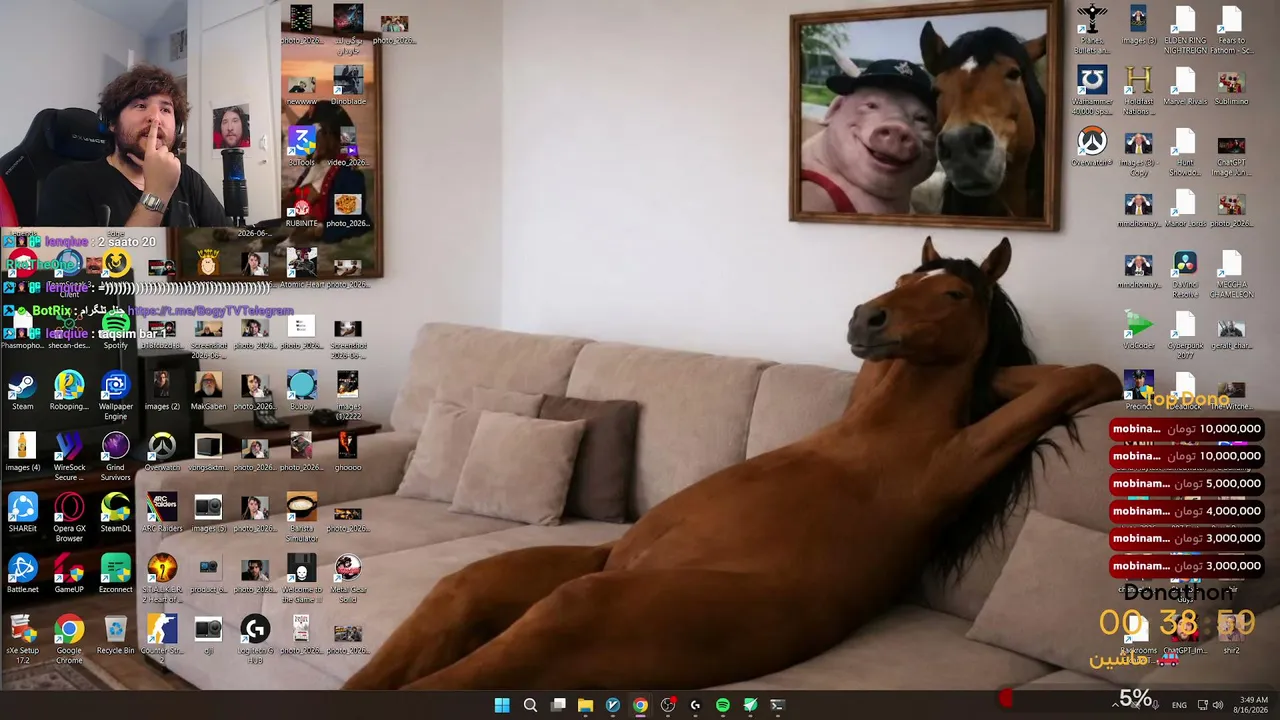The height and width of the screenshot is (720, 1280).
Task: Select the Metal Gear Solid shortcut
Action: pyautogui.click(x=347, y=579)
